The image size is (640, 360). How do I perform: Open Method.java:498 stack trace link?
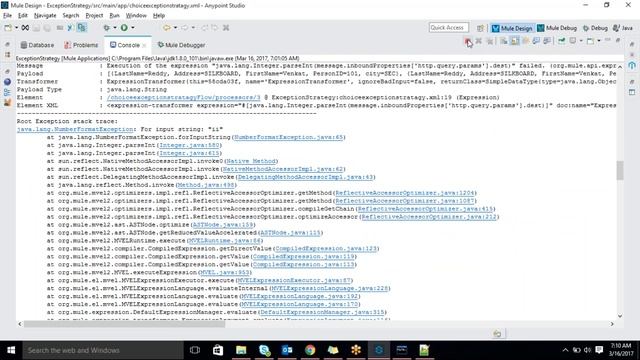[206, 185]
